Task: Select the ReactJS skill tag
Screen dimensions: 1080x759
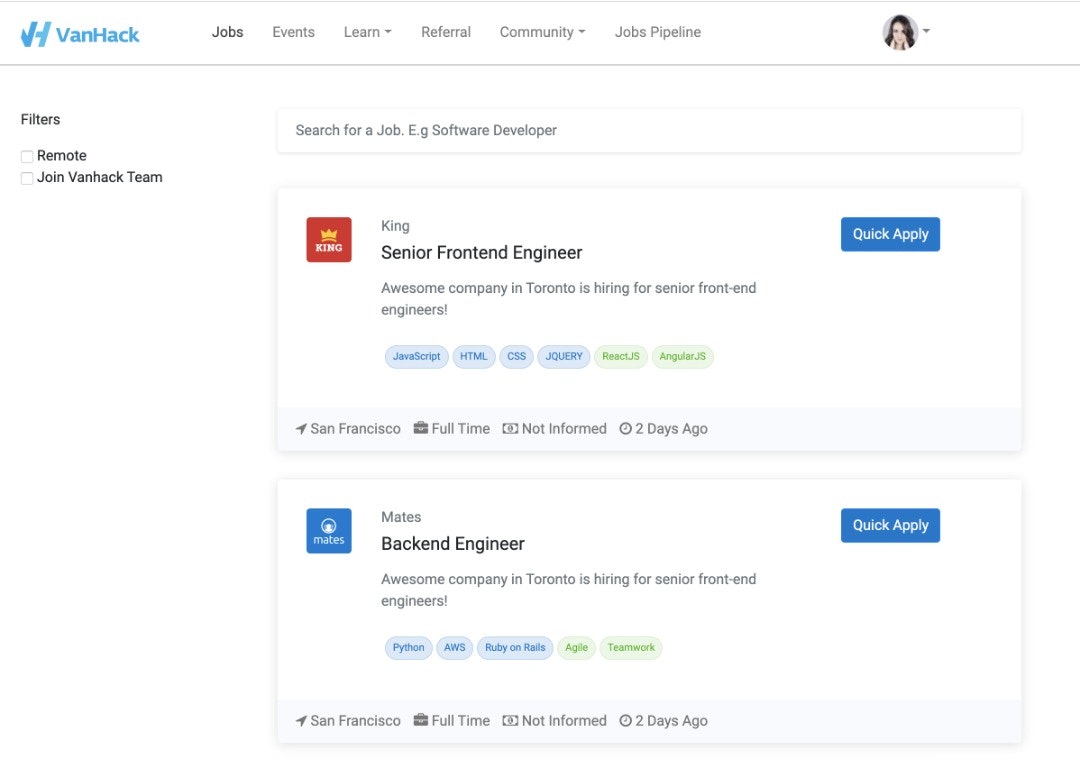Action: 620,356
